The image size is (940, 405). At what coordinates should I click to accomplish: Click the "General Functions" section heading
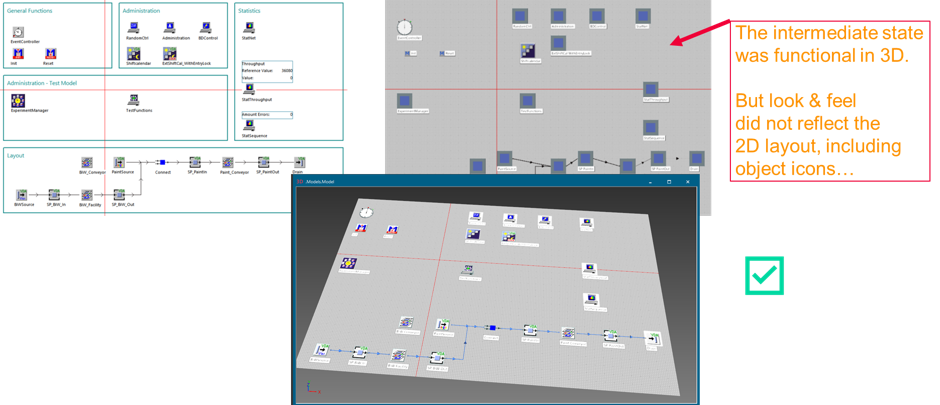coord(29,11)
